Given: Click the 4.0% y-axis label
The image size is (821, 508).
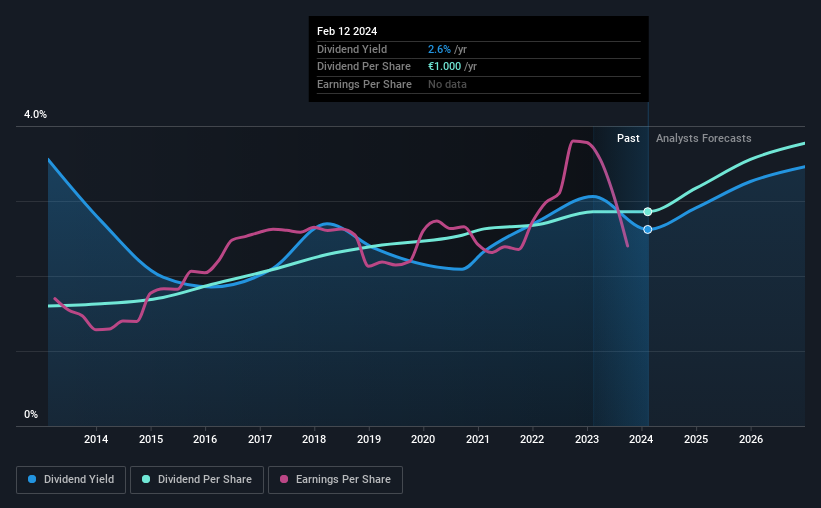Looking at the screenshot, I should [x=35, y=114].
